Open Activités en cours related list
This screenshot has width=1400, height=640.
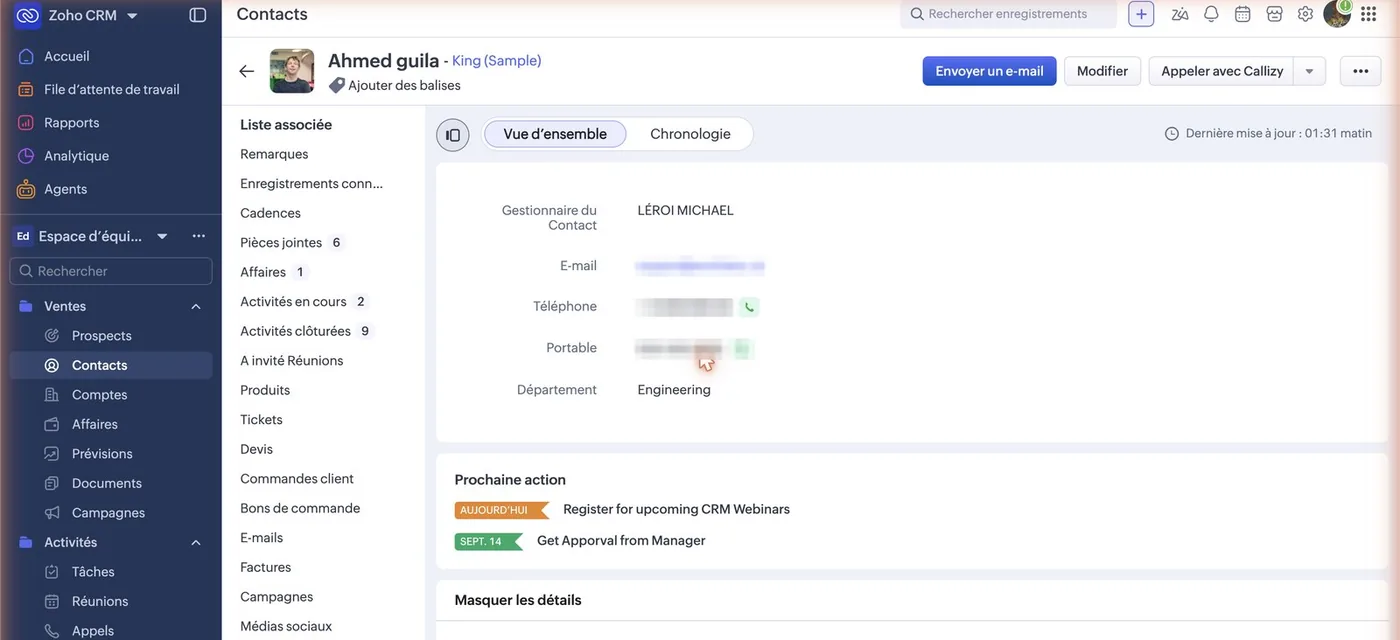(x=293, y=301)
